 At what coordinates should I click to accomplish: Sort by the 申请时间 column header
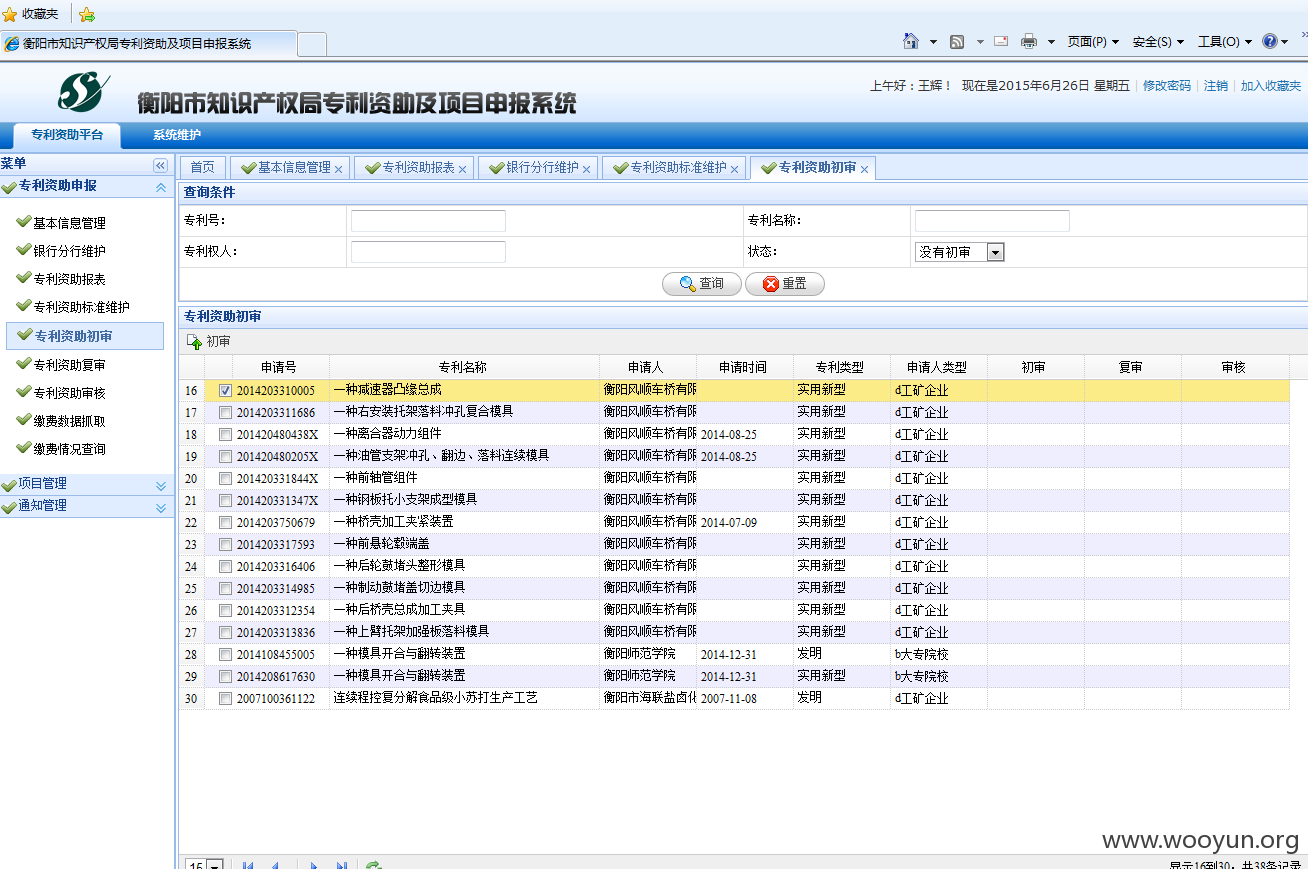pyautogui.click(x=743, y=367)
